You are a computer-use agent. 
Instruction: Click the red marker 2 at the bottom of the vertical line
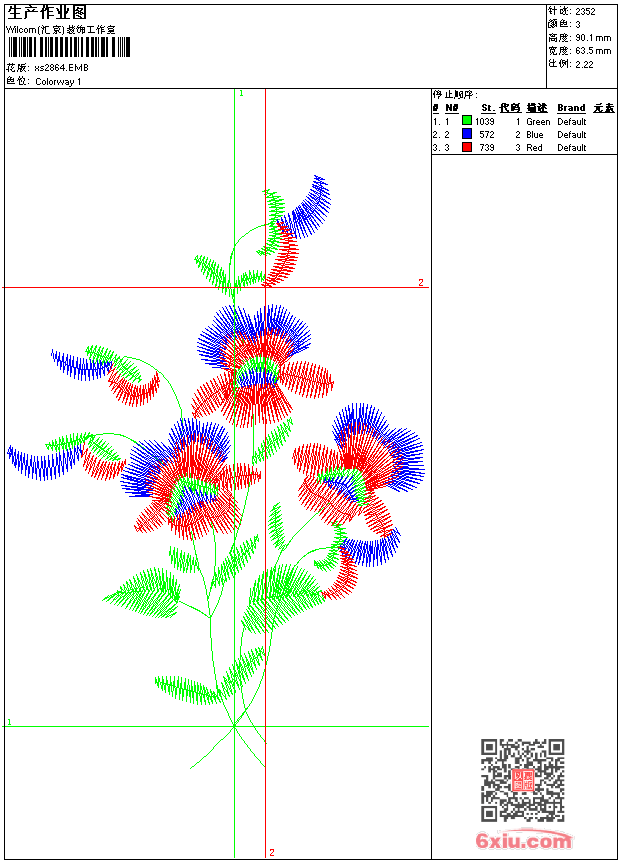(x=272, y=852)
